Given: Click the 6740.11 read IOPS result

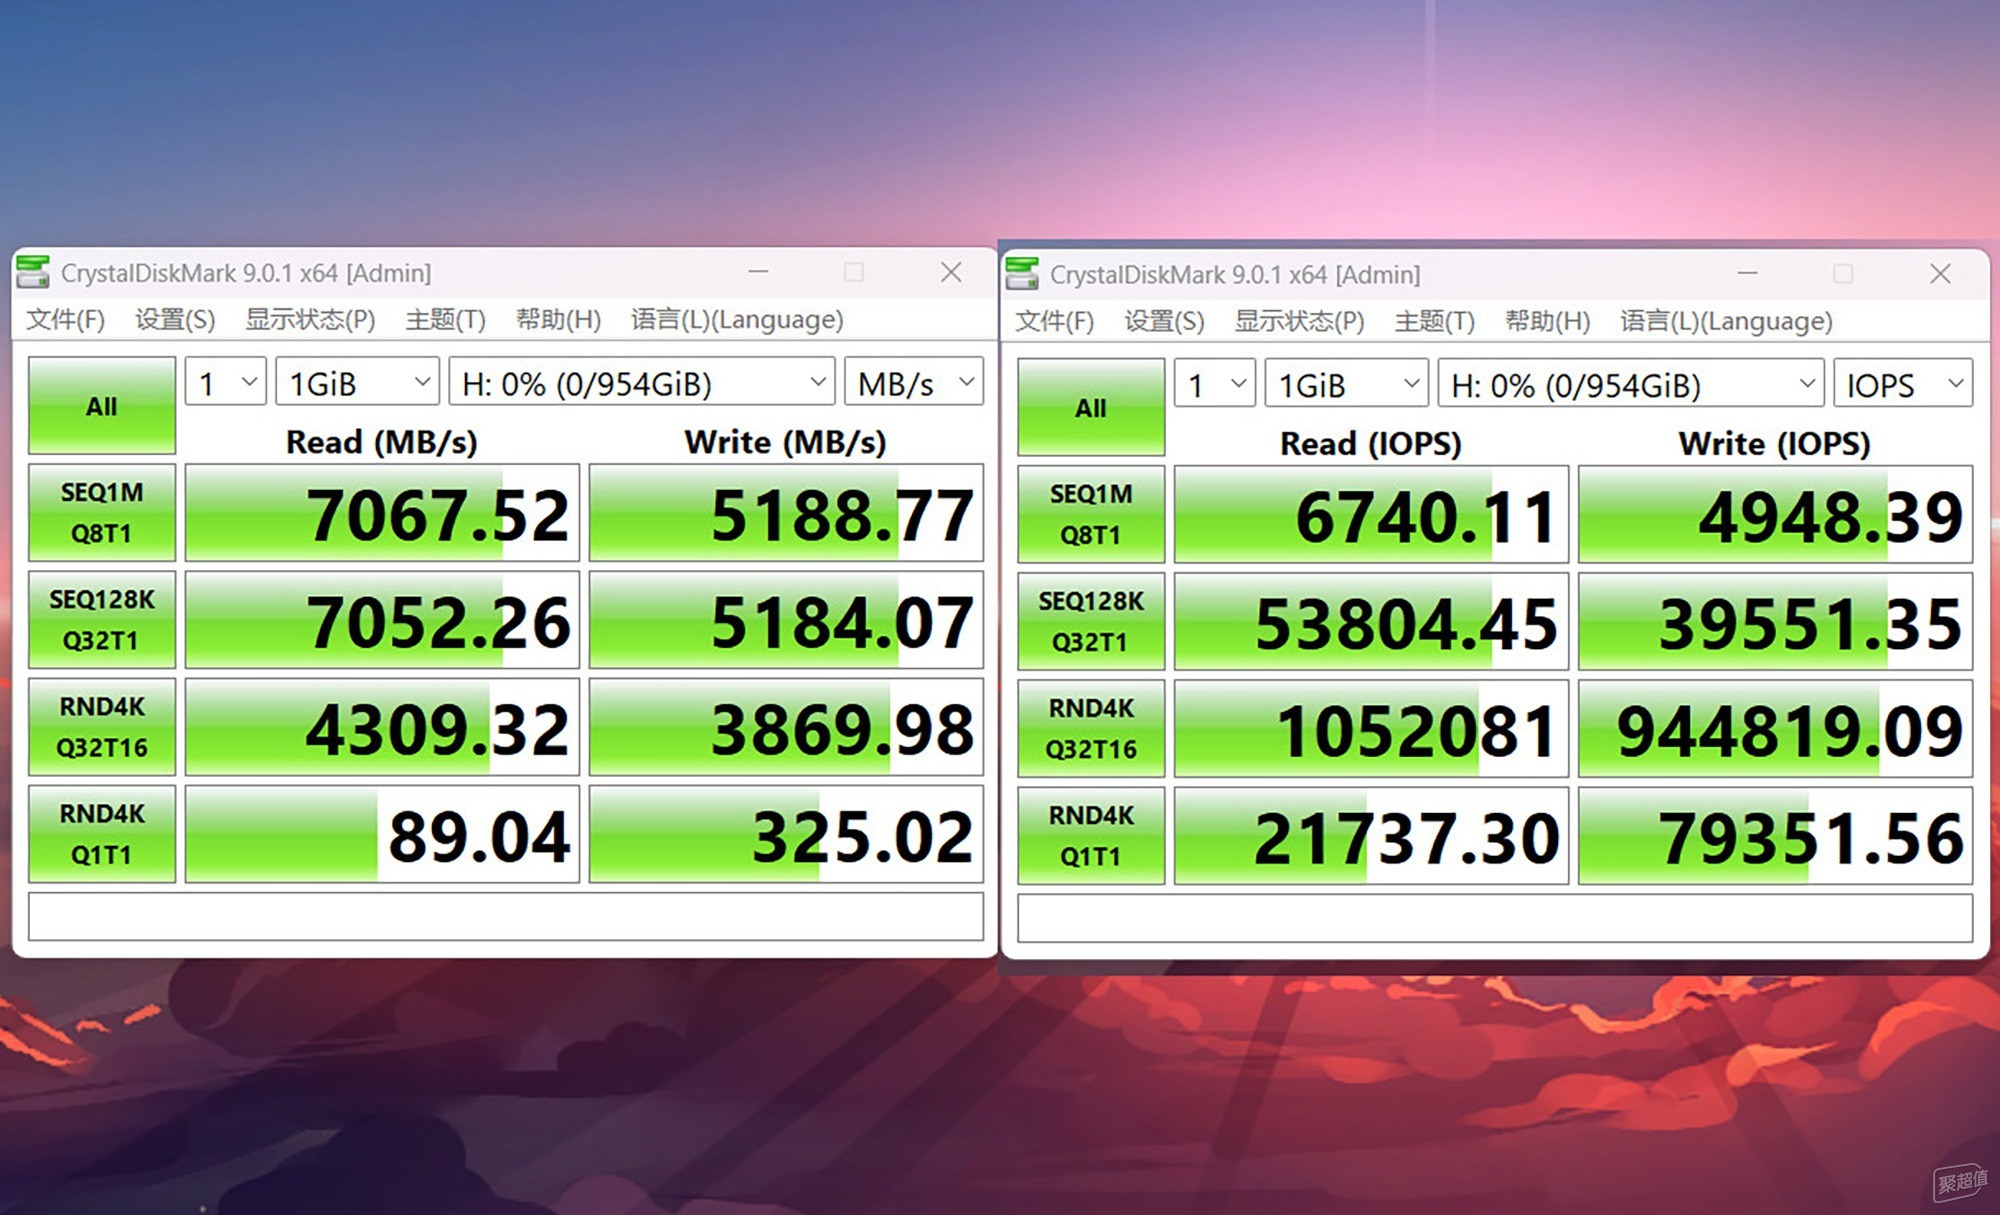Looking at the screenshot, I should [x=1371, y=515].
